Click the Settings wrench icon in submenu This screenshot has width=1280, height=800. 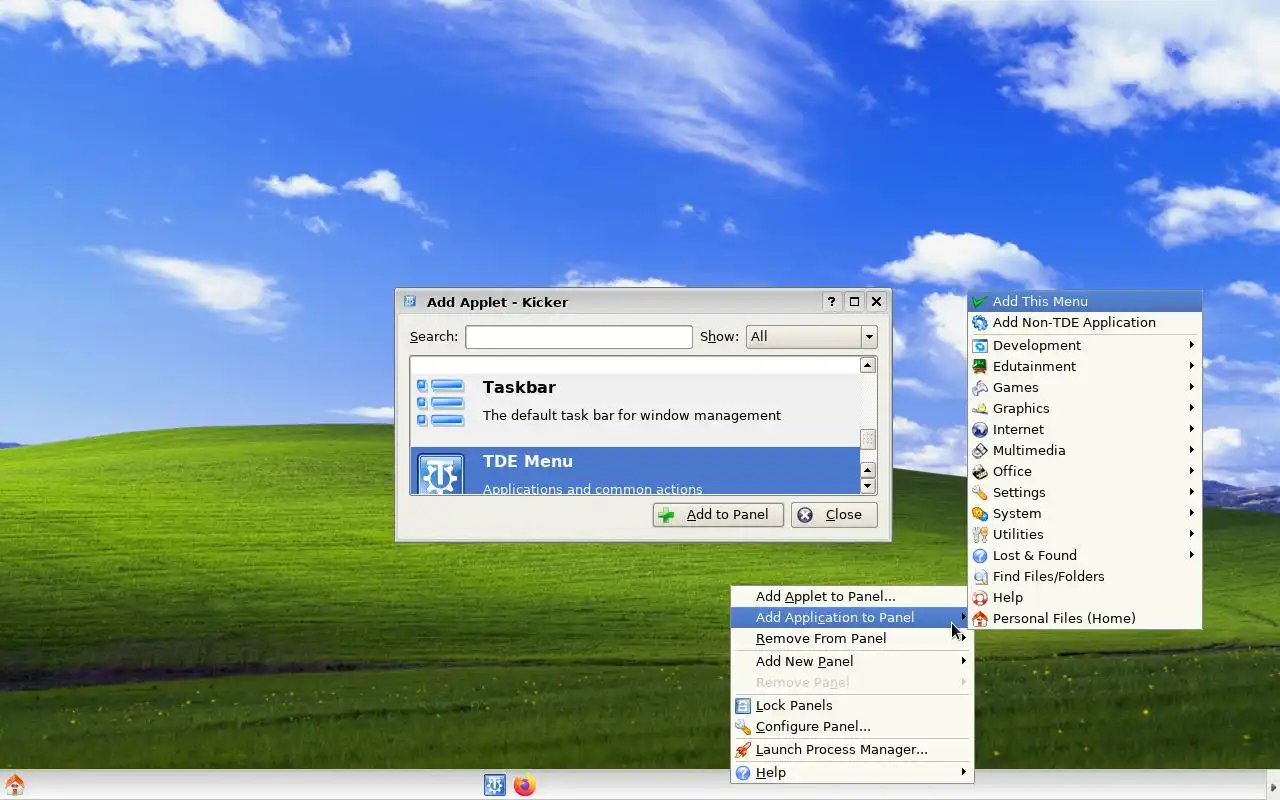coord(980,493)
